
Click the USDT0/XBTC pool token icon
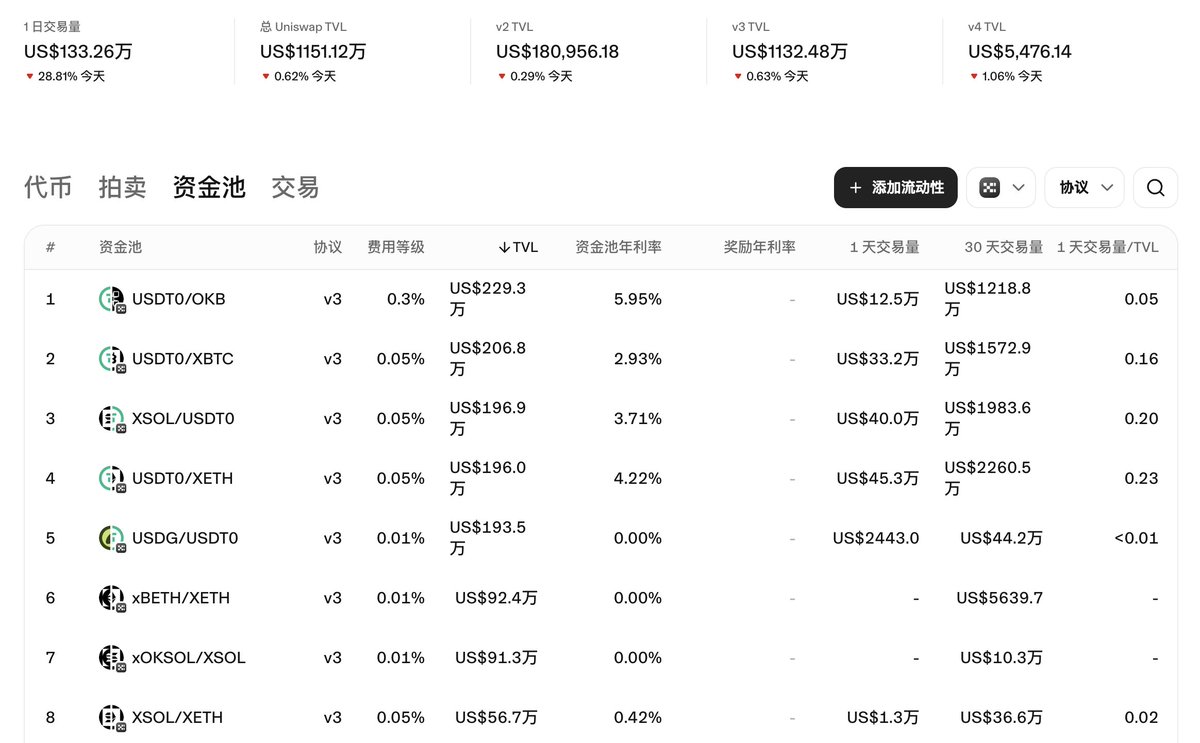point(112,359)
